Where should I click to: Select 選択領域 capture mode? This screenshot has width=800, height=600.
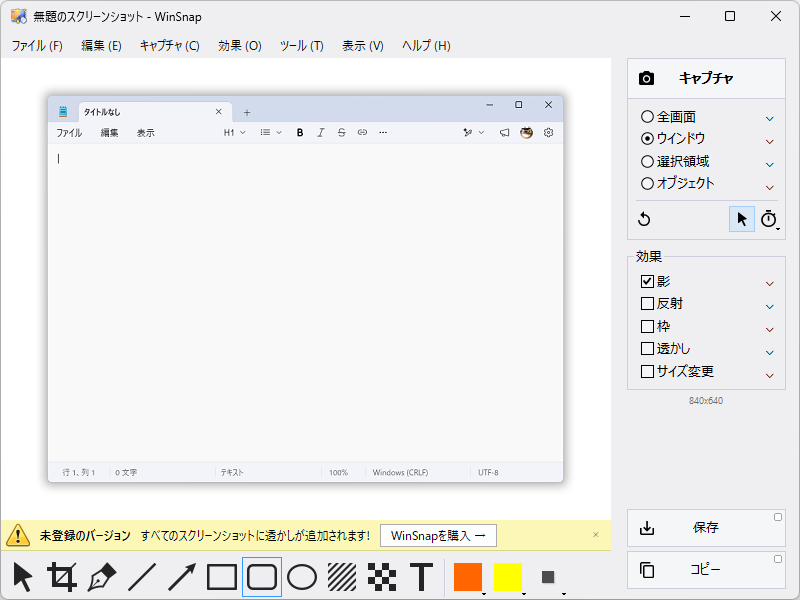coord(675,162)
